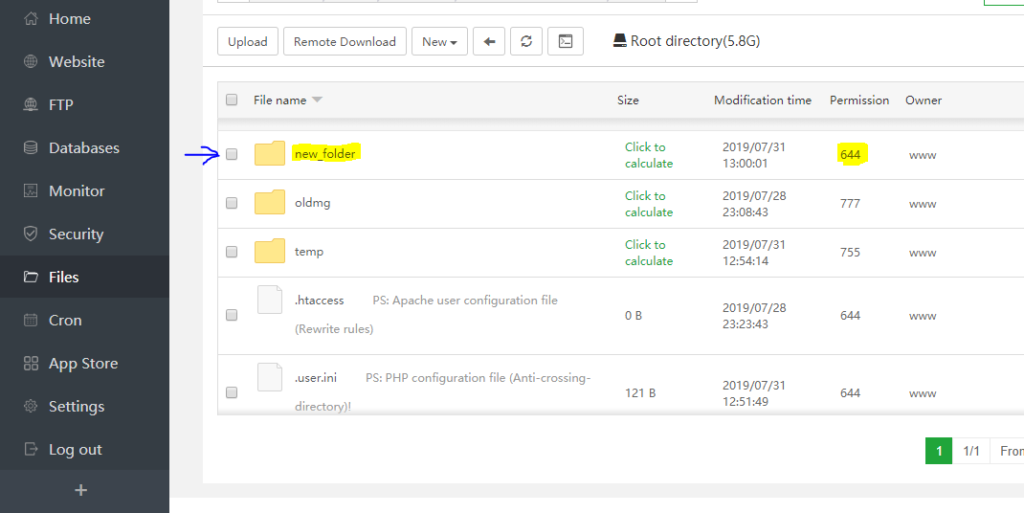Open the .htaccess file name
This screenshot has width=1024, height=513.
[319, 300]
